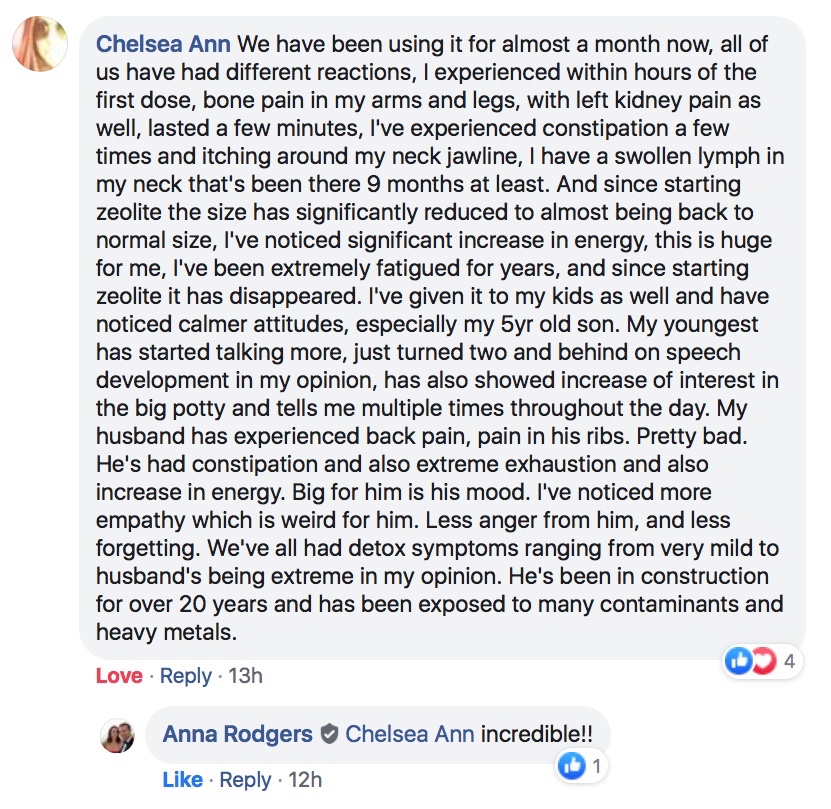Click the Chelsea Ann author name
Image resolution: width=831 pixels, height=809 pixels.
(164, 45)
